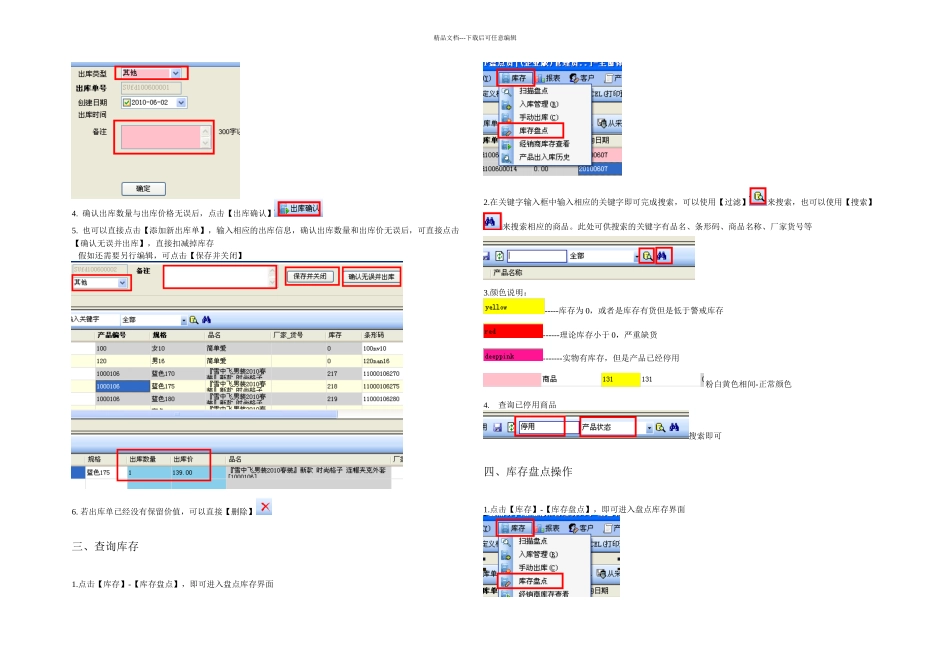Select 手动出库 in the topmost 库存 menu
The width and height of the screenshot is (950, 672).
pyautogui.click(x=538, y=118)
